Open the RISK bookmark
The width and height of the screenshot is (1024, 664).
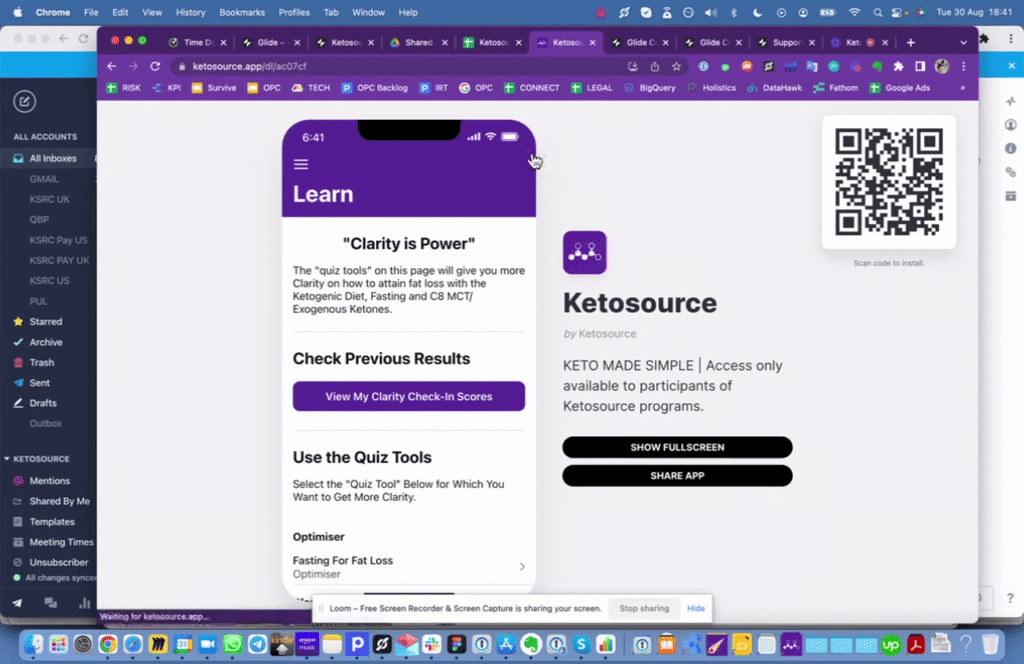124,87
